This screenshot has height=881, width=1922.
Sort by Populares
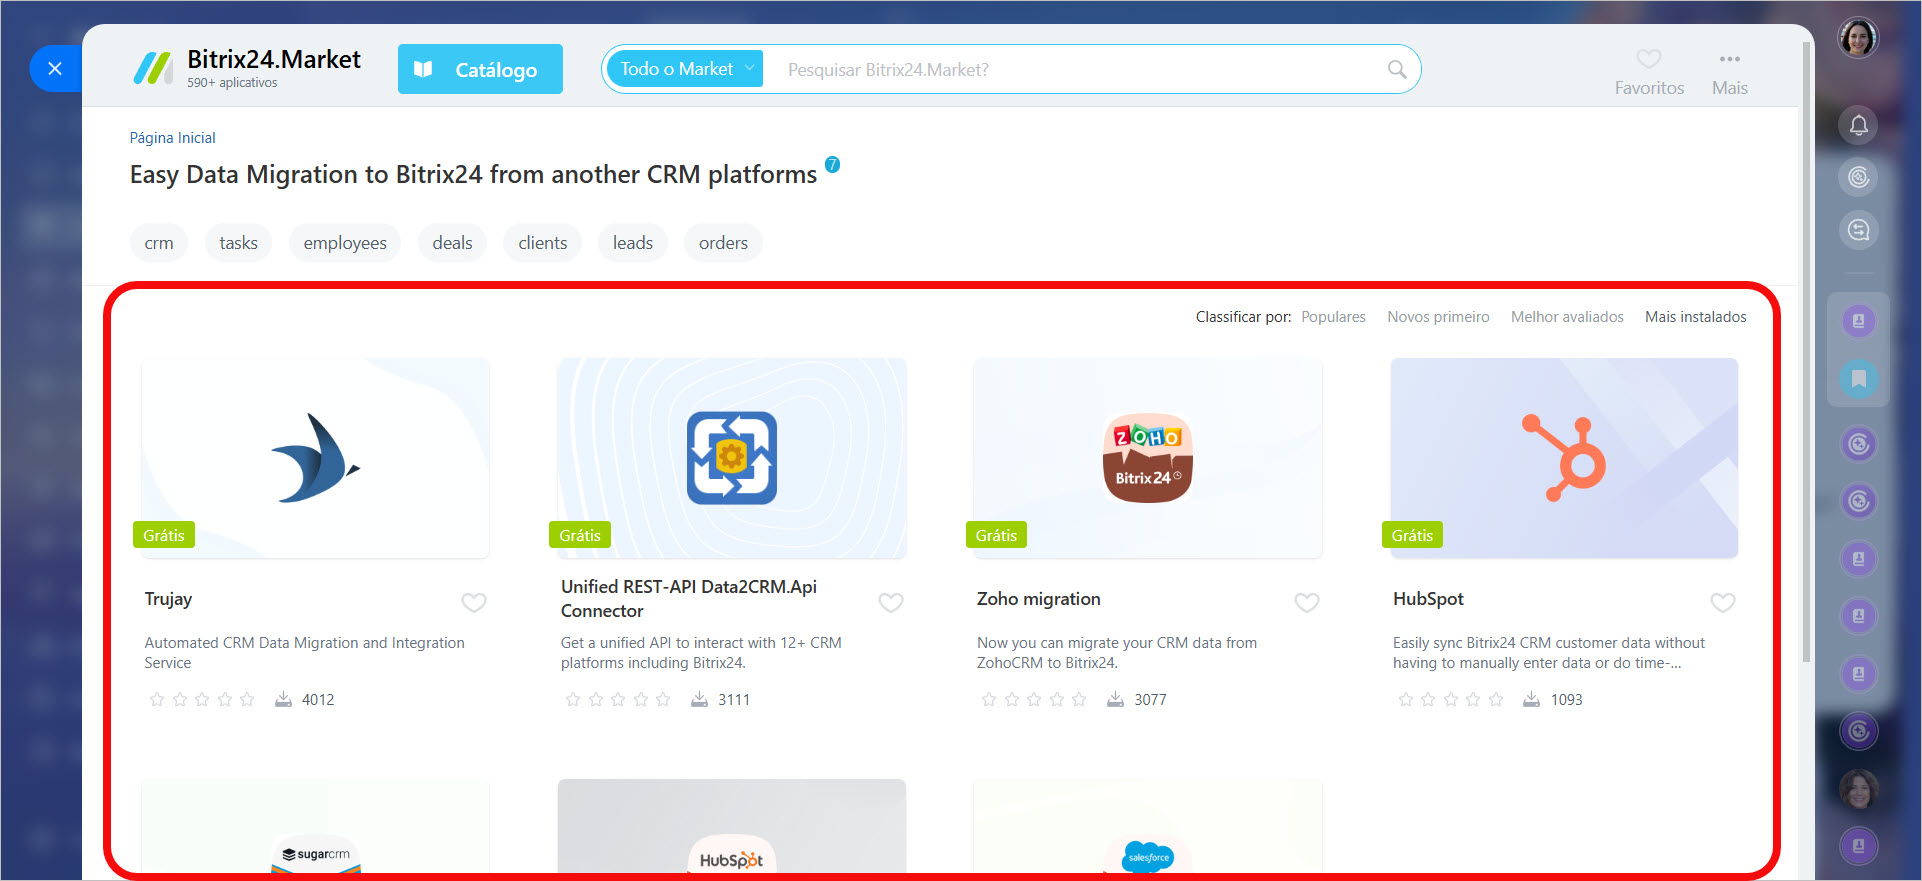[1333, 317]
